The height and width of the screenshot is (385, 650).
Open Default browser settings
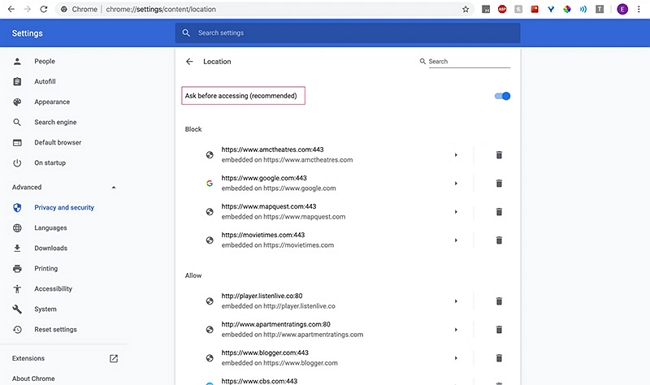pyautogui.click(x=58, y=143)
